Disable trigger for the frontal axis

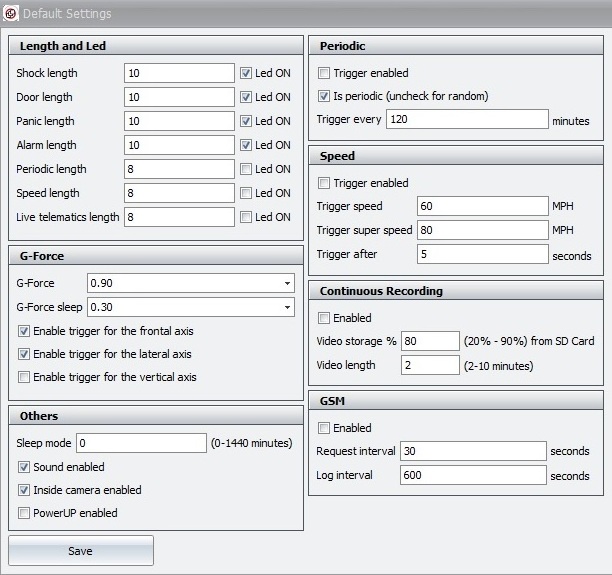(x=24, y=331)
